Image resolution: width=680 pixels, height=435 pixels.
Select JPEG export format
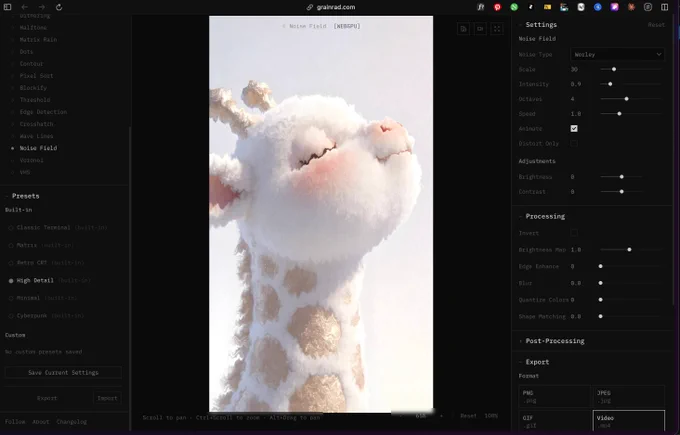(628, 396)
